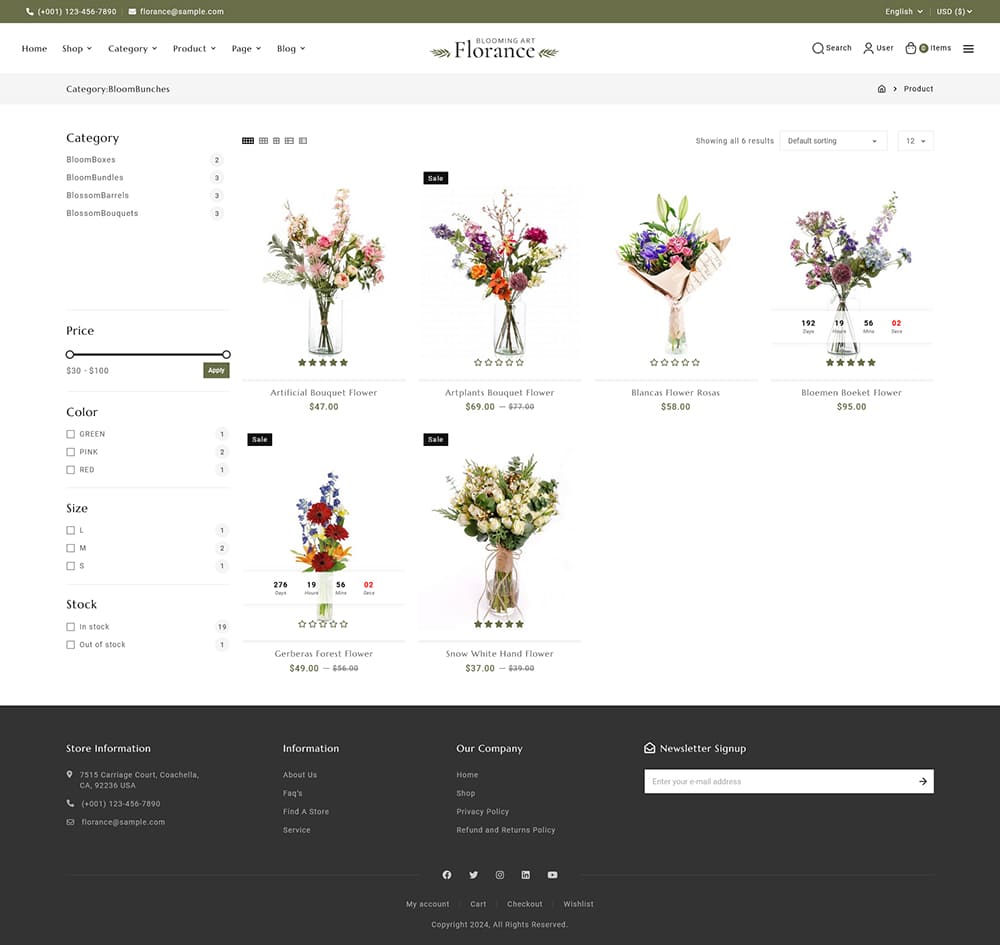Enable the GREEN color filter
The image size is (1000, 945).
coord(71,433)
